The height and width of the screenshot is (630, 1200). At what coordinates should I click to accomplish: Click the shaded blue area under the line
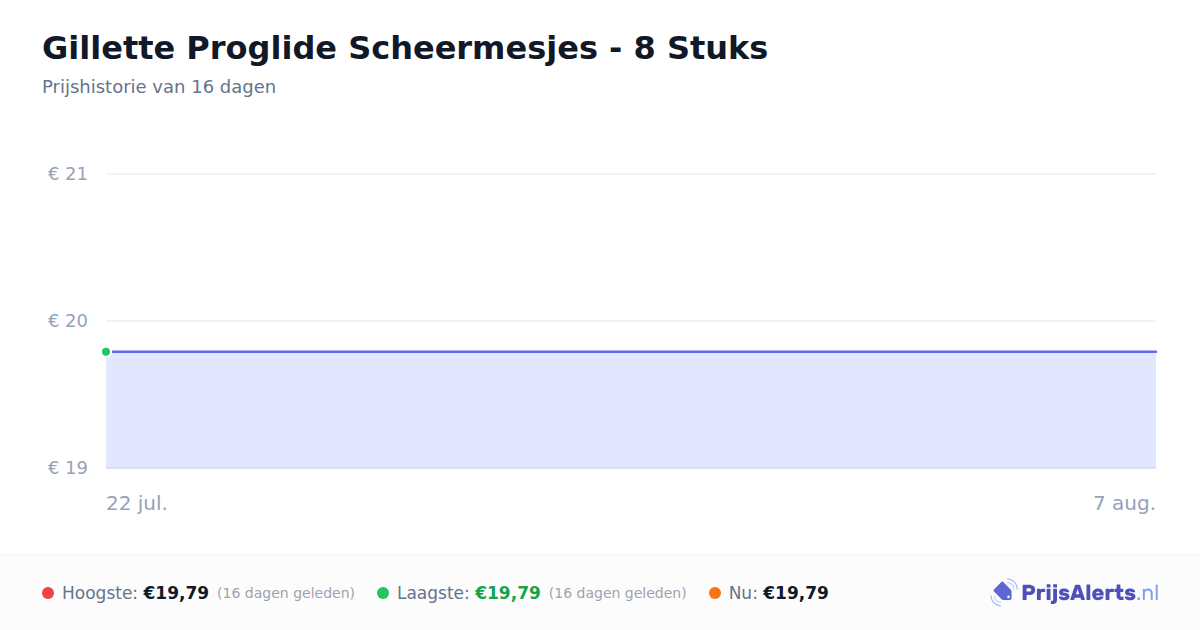coord(631,410)
